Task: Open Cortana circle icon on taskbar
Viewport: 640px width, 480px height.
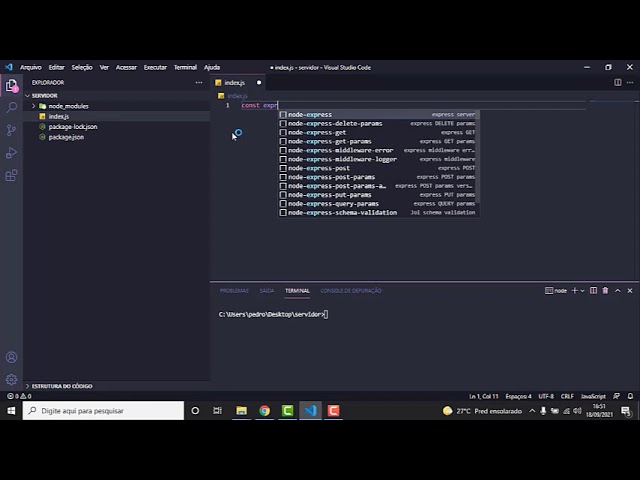Action: pos(195,411)
